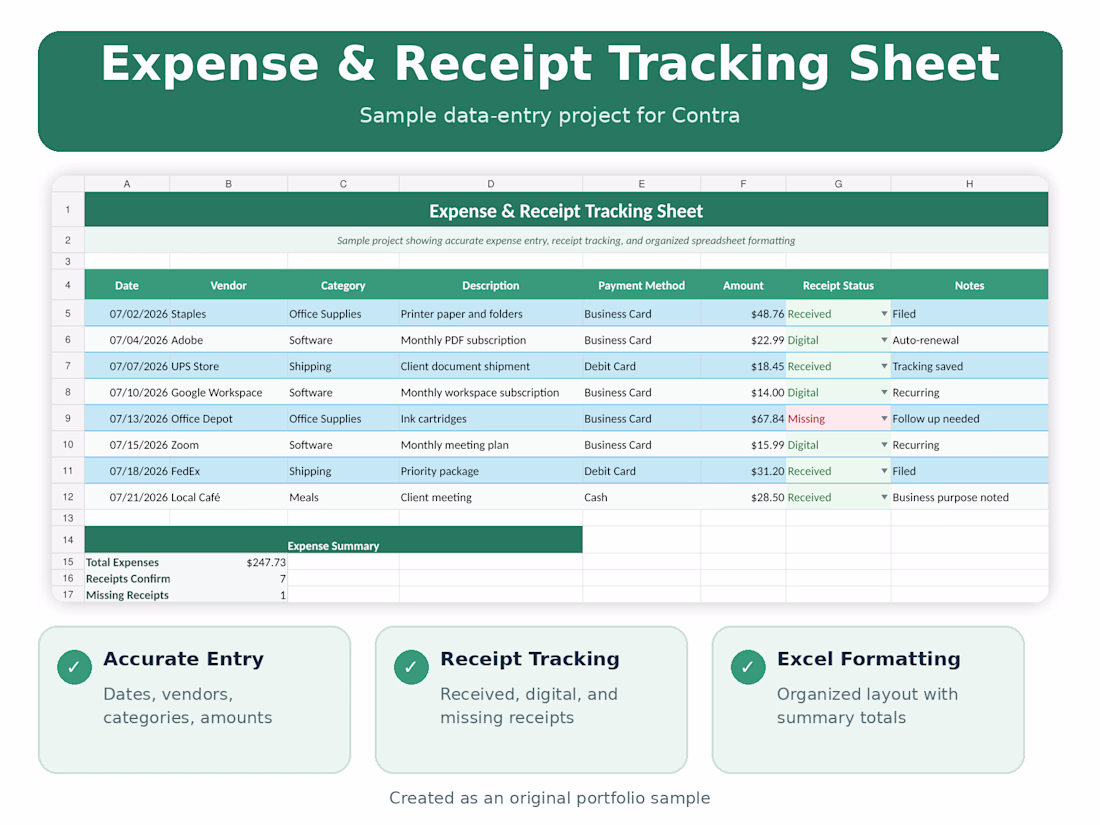Select column H header
This screenshot has height=825, width=1100.
coord(970,184)
